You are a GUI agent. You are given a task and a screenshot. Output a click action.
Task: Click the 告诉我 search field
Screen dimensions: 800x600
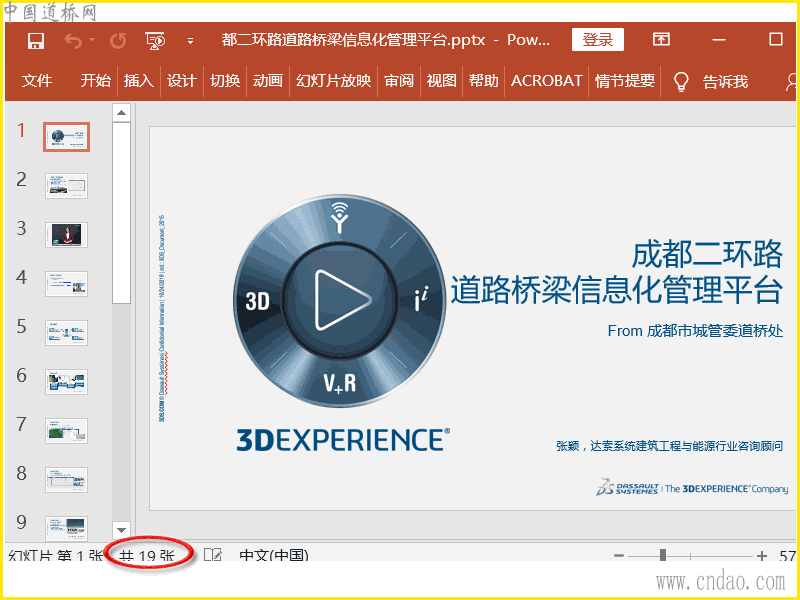725,81
